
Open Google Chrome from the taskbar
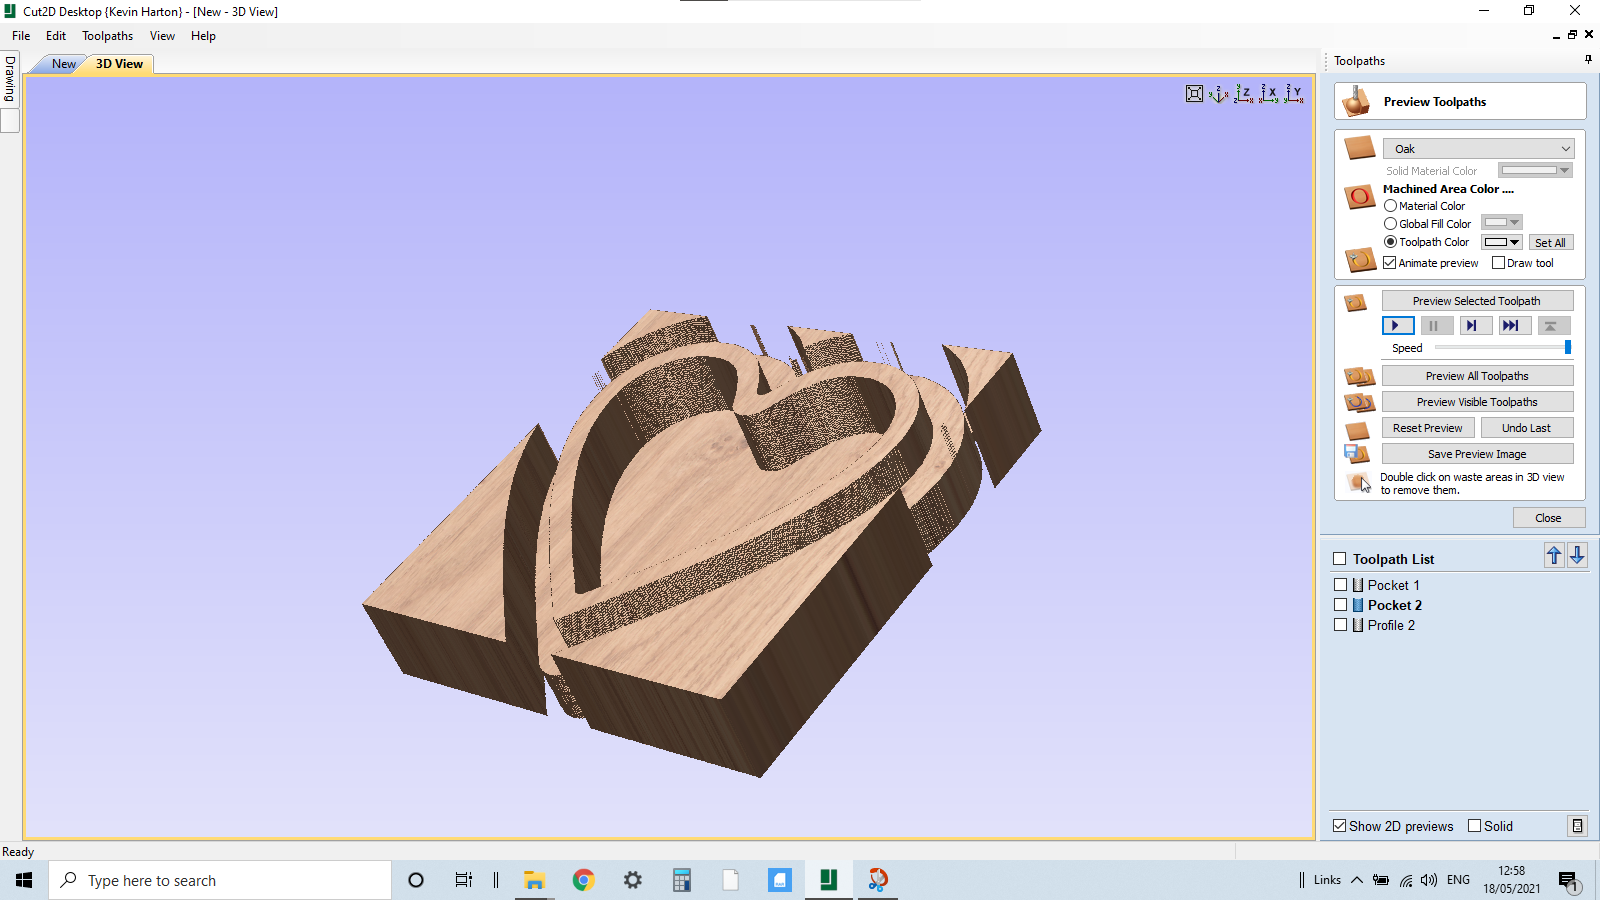click(x=584, y=880)
